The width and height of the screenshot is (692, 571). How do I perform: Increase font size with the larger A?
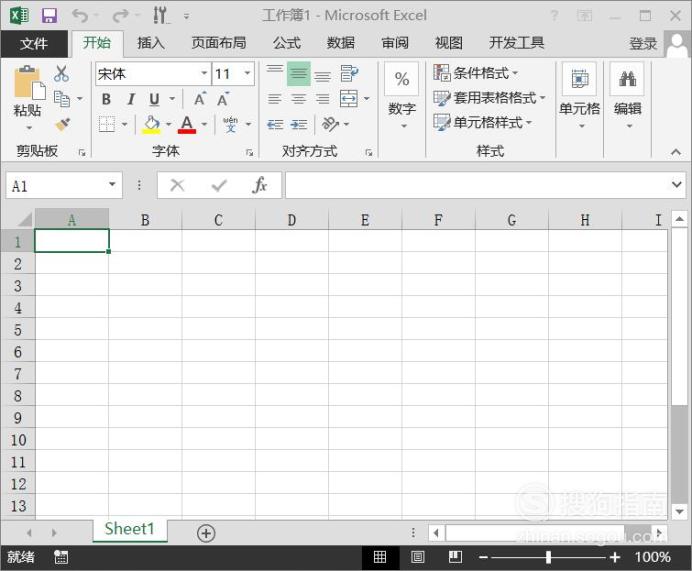[200, 99]
